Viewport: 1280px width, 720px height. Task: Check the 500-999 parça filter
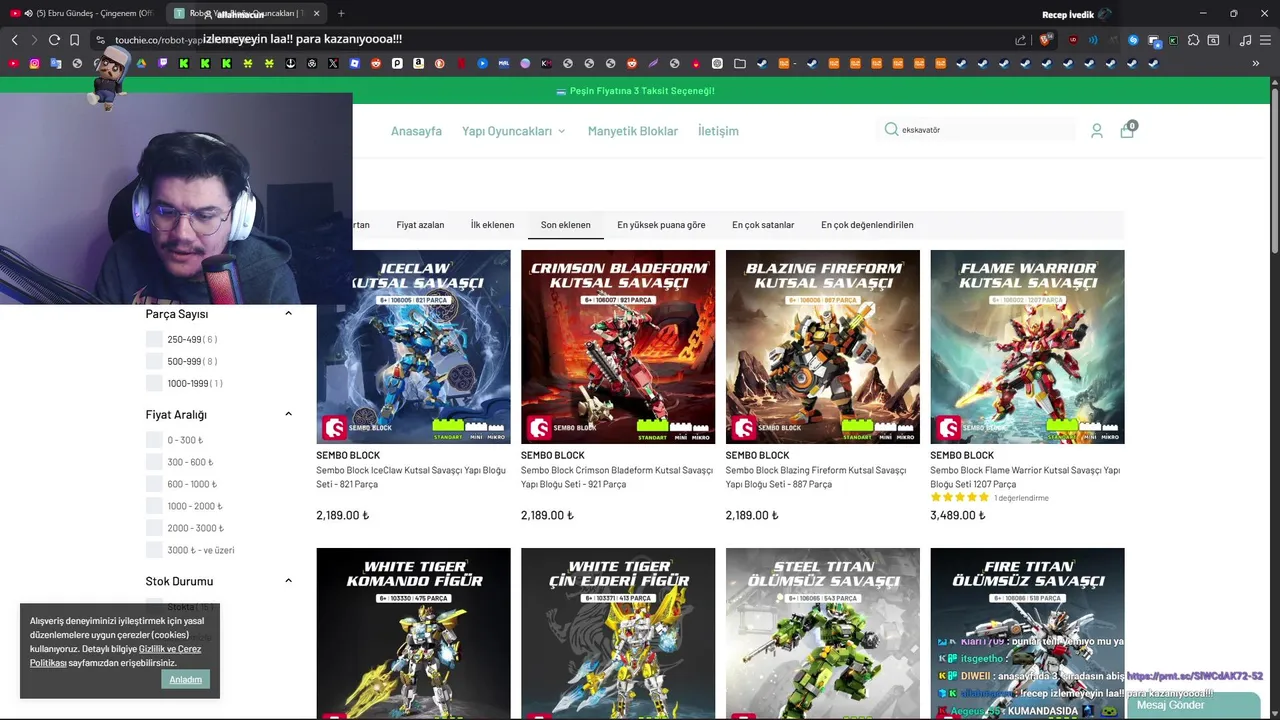pos(154,361)
